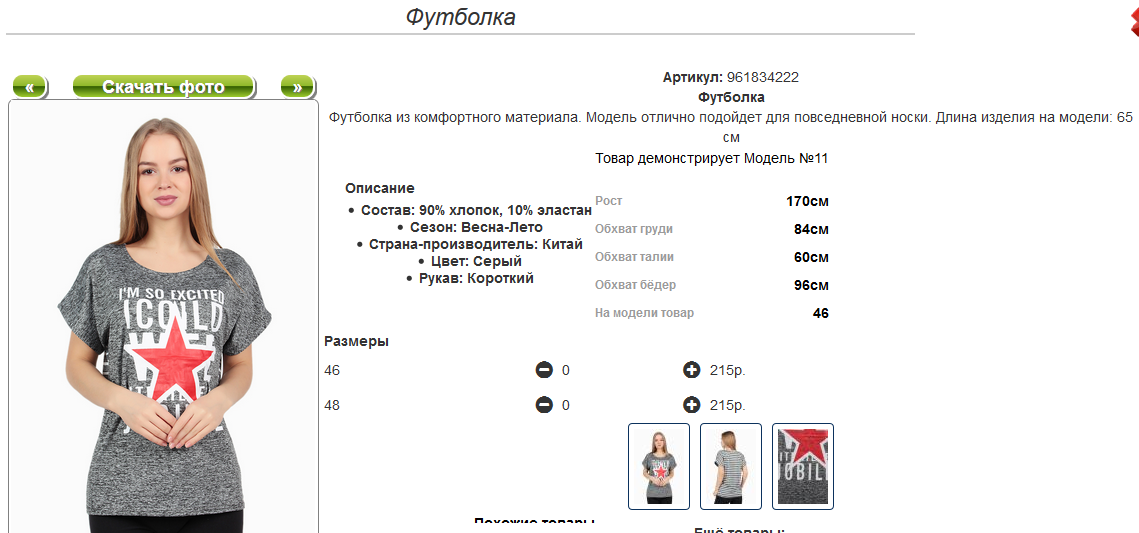This screenshot has width=1139, height=533.
Task: Click the 215р. price for size 46
Action: click(728, 371)
